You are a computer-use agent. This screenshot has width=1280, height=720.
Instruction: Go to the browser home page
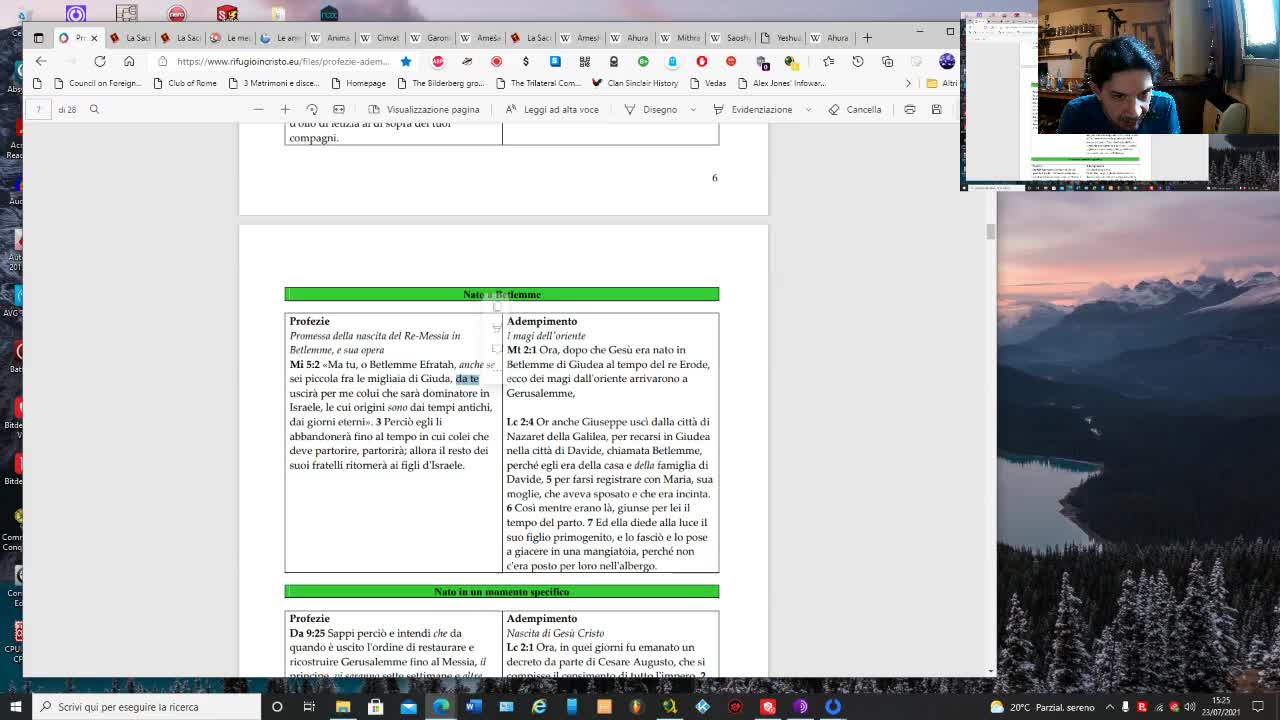129,61
